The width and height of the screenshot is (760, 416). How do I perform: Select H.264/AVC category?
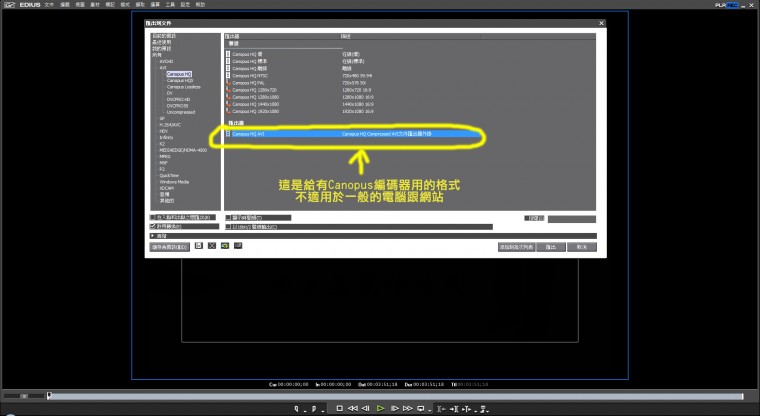170,125
